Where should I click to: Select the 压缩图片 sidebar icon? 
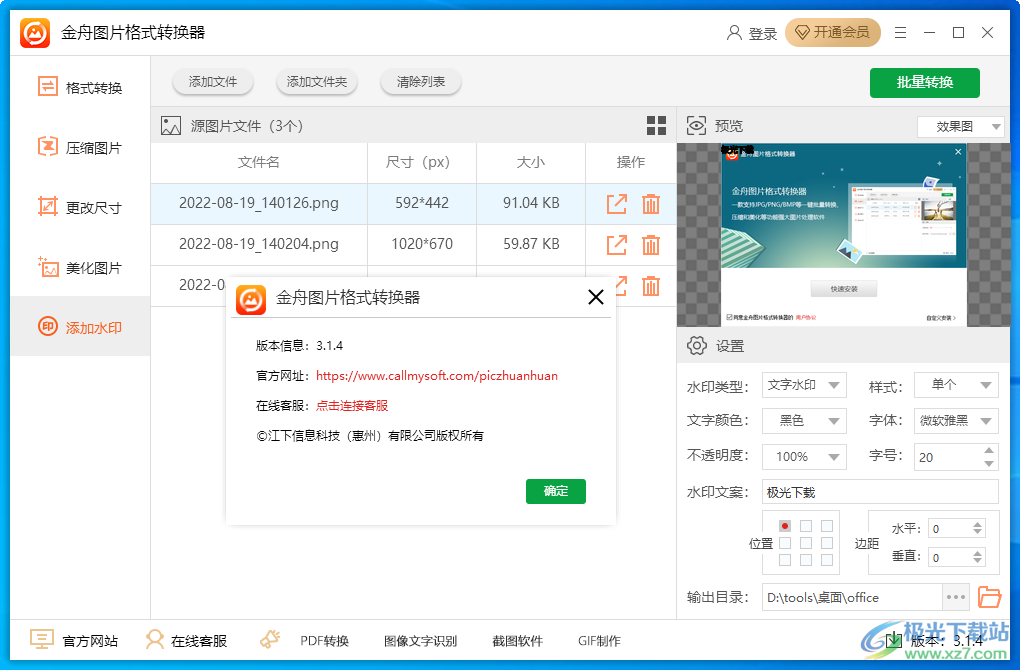[46, 147]
